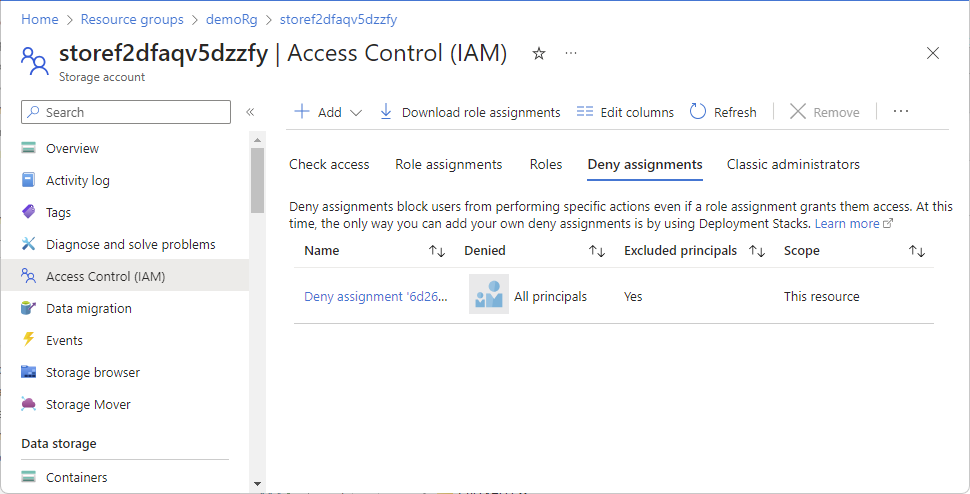Click the Home breadcrumb link
970x494 pixels.
(40, 20)
